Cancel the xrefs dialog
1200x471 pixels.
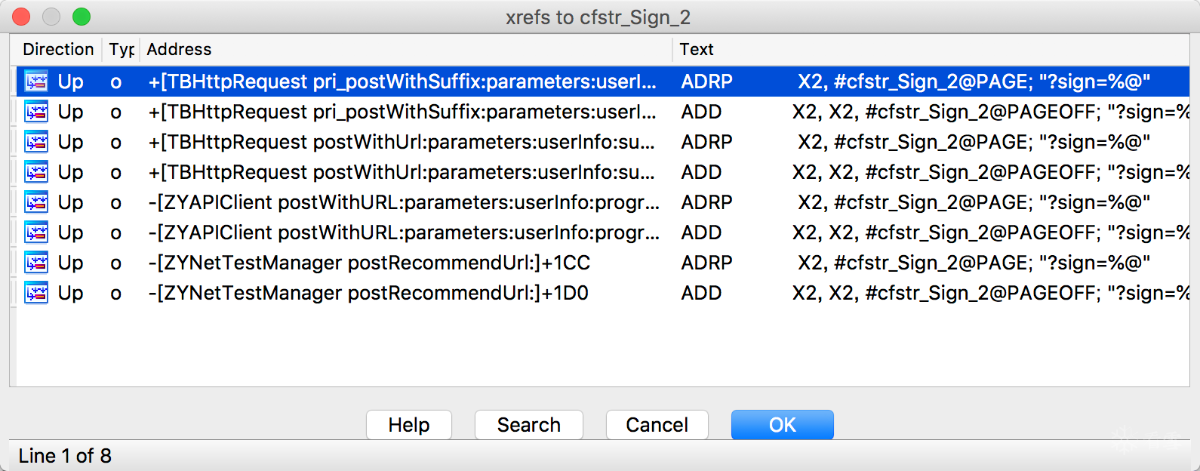click(x=657, y=425)
